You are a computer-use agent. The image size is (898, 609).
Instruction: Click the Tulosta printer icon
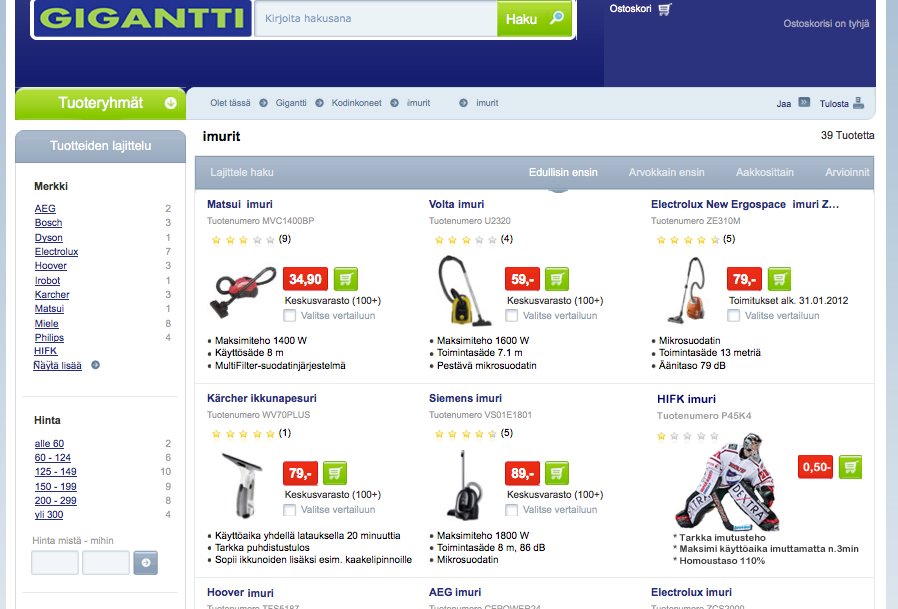pos(858,103)
